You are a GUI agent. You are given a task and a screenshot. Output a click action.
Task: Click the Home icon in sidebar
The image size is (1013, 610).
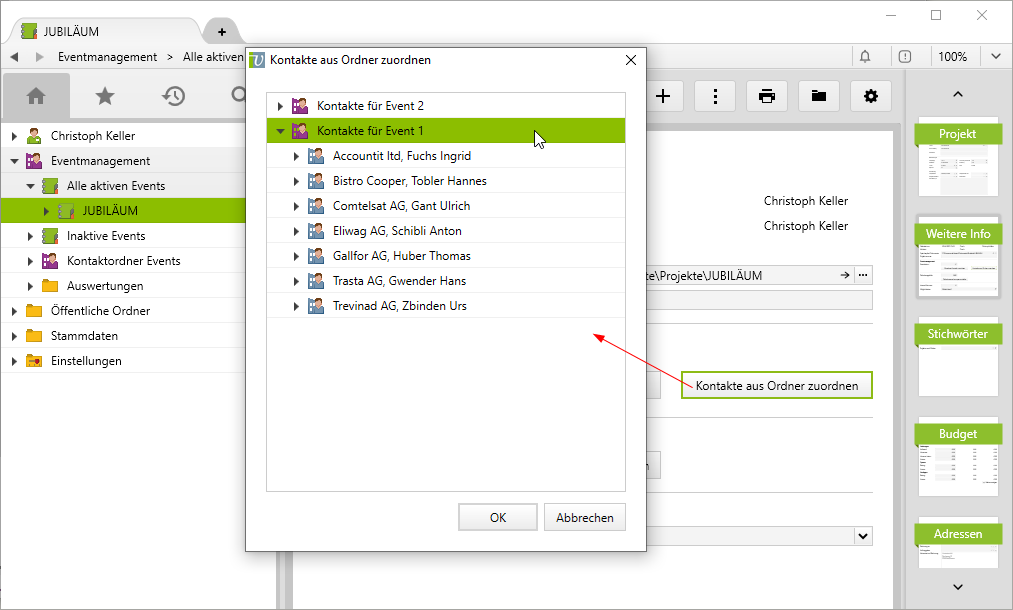click(x=36, y=96)
